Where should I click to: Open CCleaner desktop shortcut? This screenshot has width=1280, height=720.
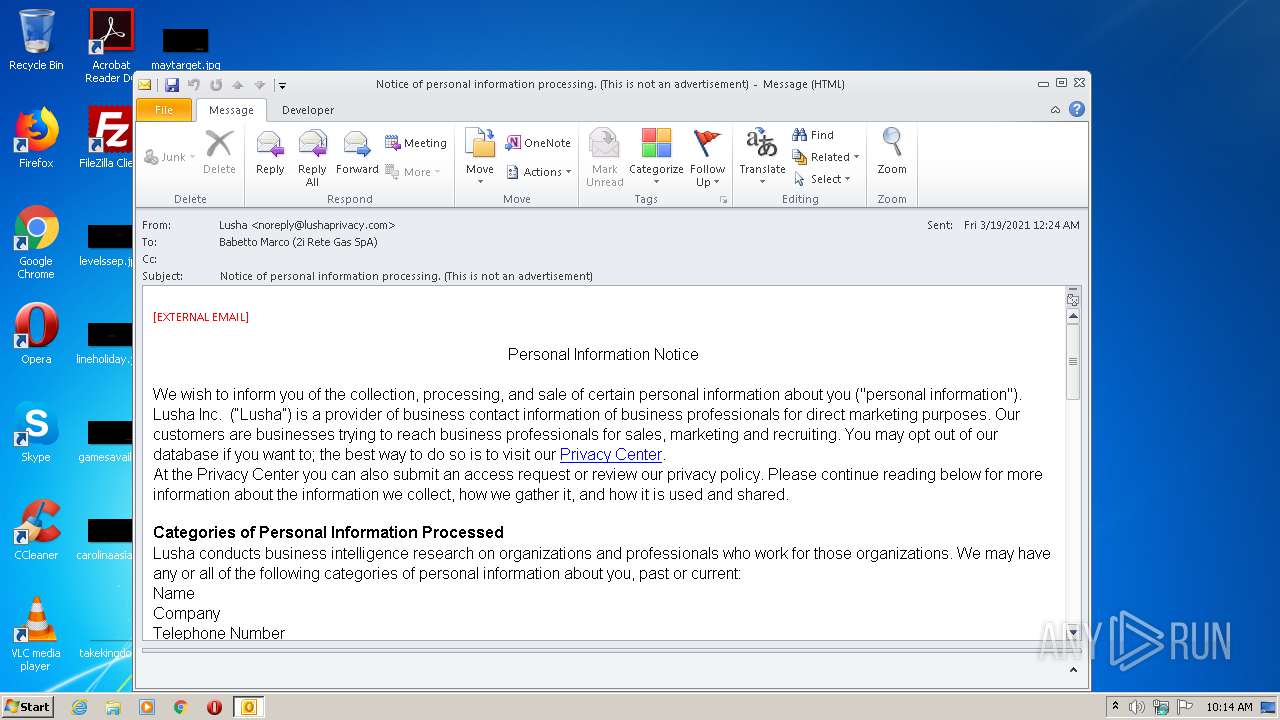point(36,530)
